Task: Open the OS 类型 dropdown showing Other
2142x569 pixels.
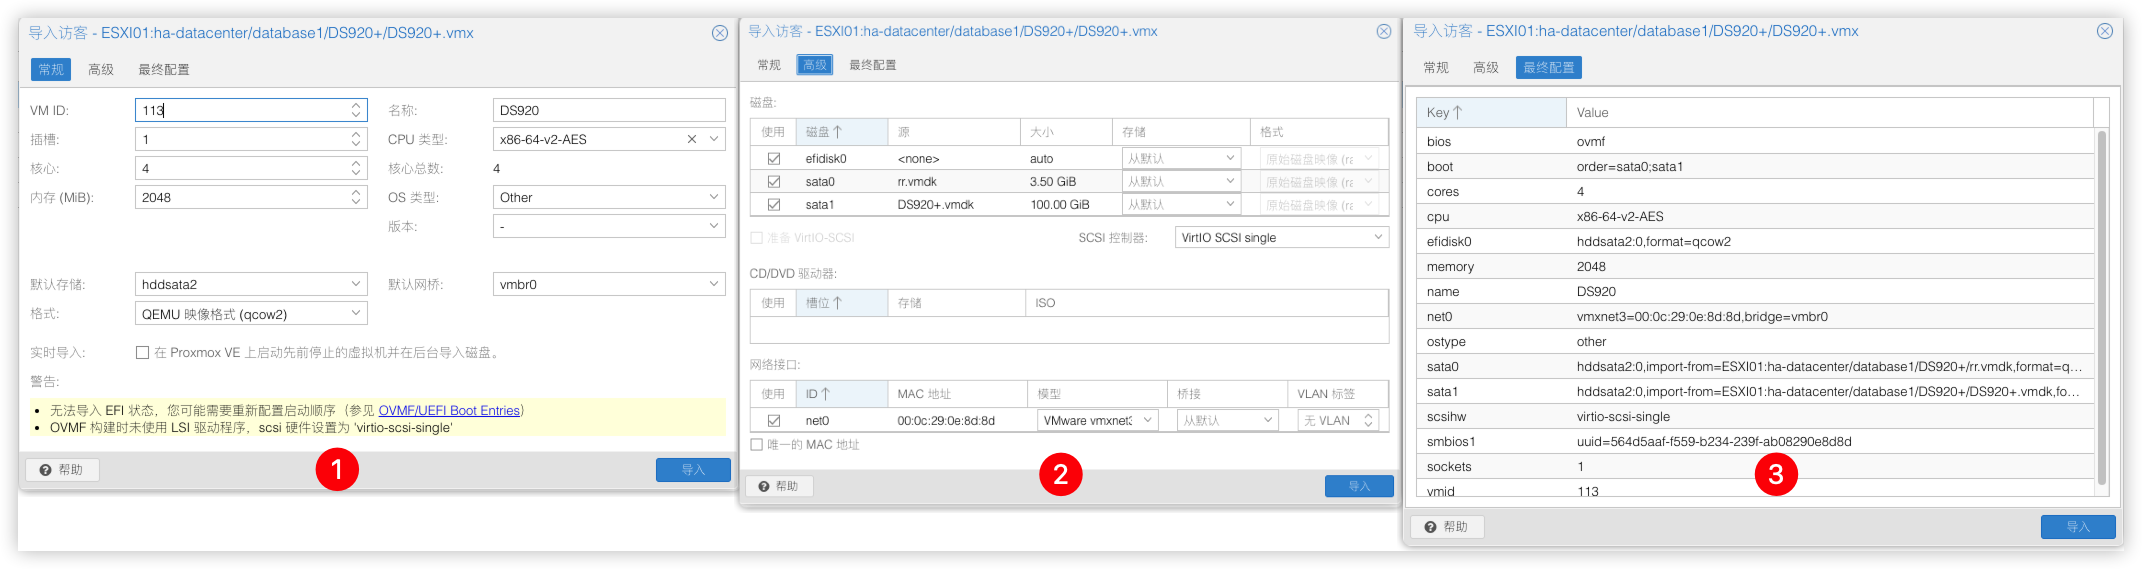Action: pyautogui.click(x=714, y=197)
